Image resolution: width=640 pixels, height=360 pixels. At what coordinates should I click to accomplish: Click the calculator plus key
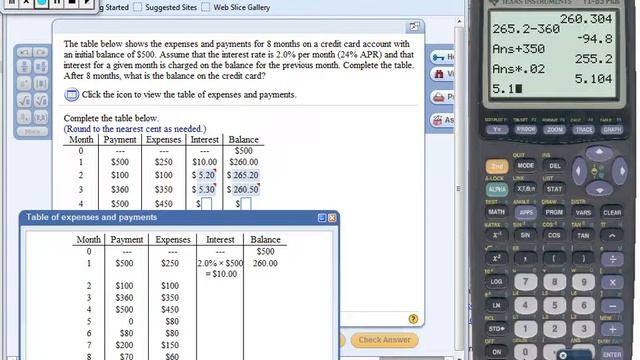612,329
